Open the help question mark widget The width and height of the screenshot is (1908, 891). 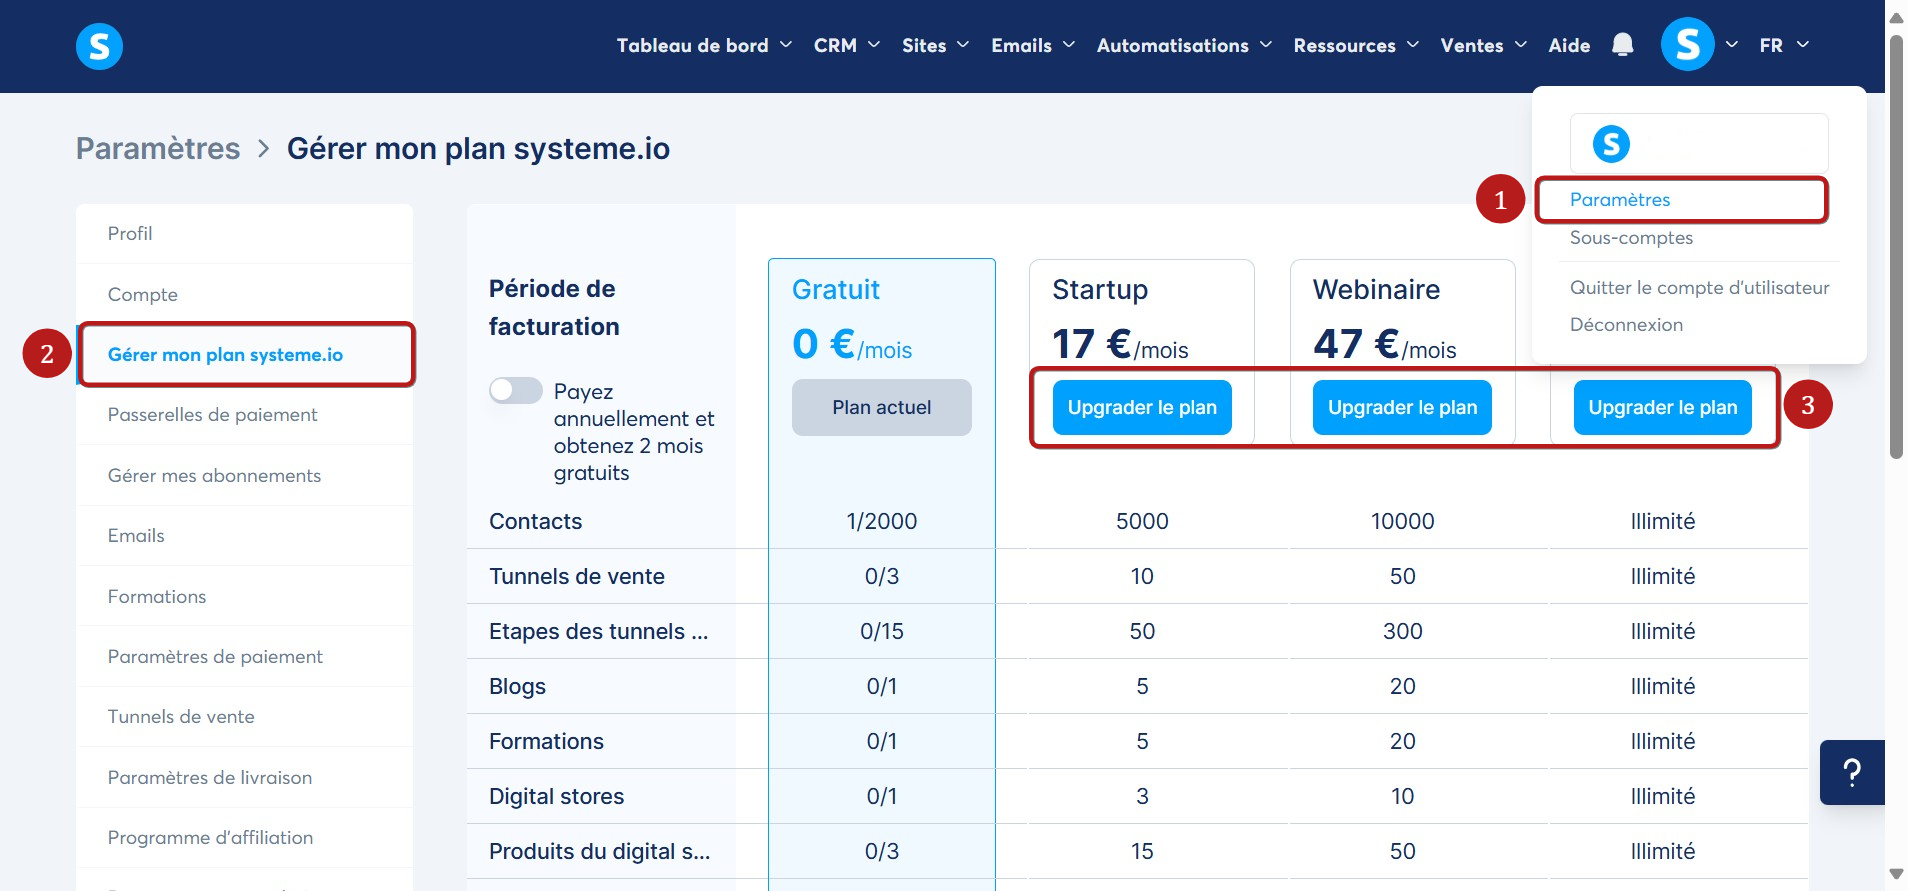pyautogui.click(x=1851, y=772)
